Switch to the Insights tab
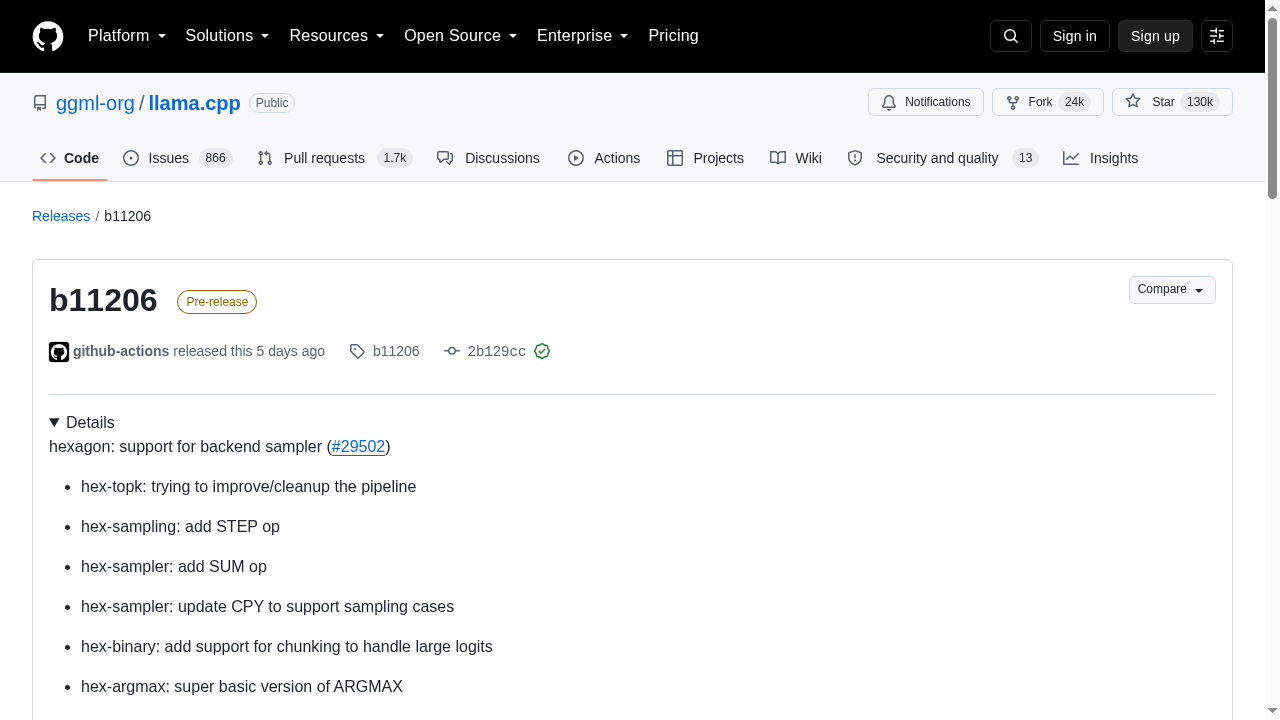The image size is (1280, 720). [x=1100, y=158]
